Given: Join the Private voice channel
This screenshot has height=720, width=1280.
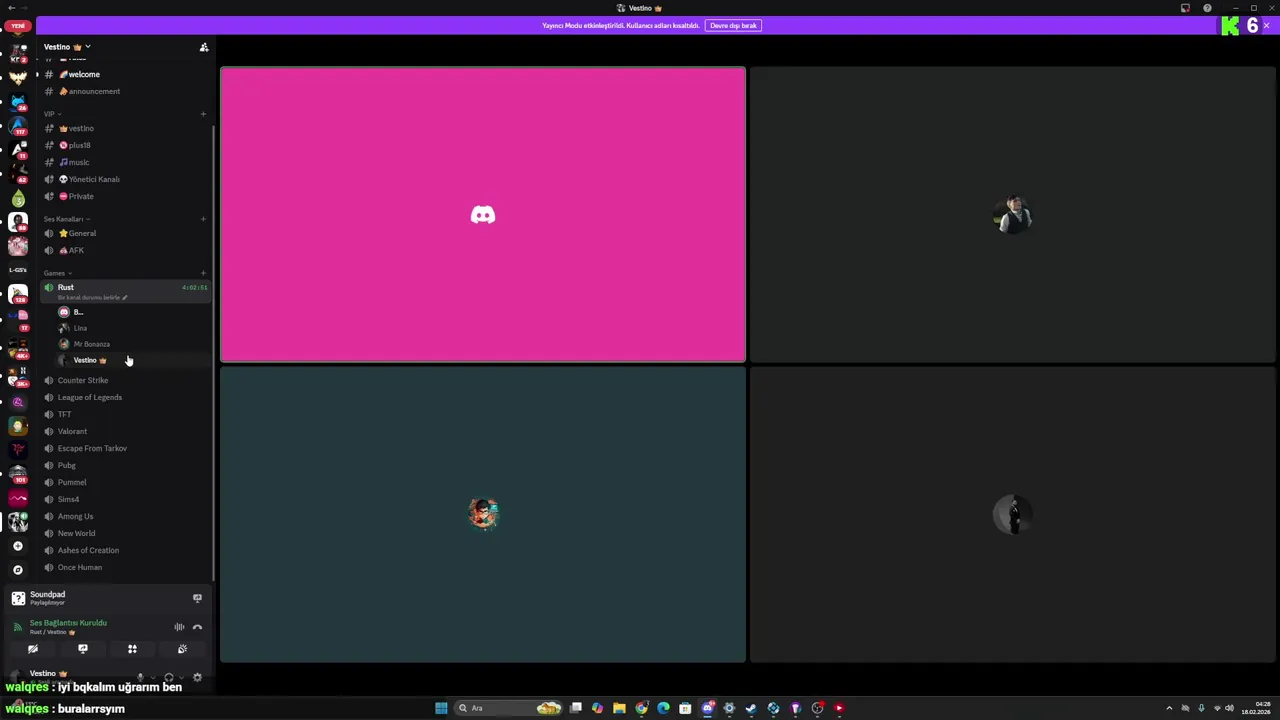Looking at the screenshot, I should coord(125,196).
